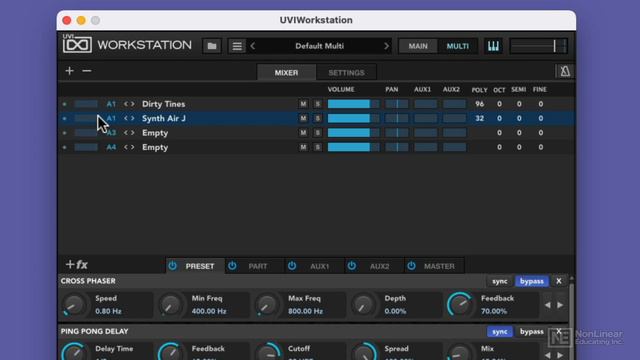
Task: Go to next Cross Phaser preset arrow
Action: (560, 305)
